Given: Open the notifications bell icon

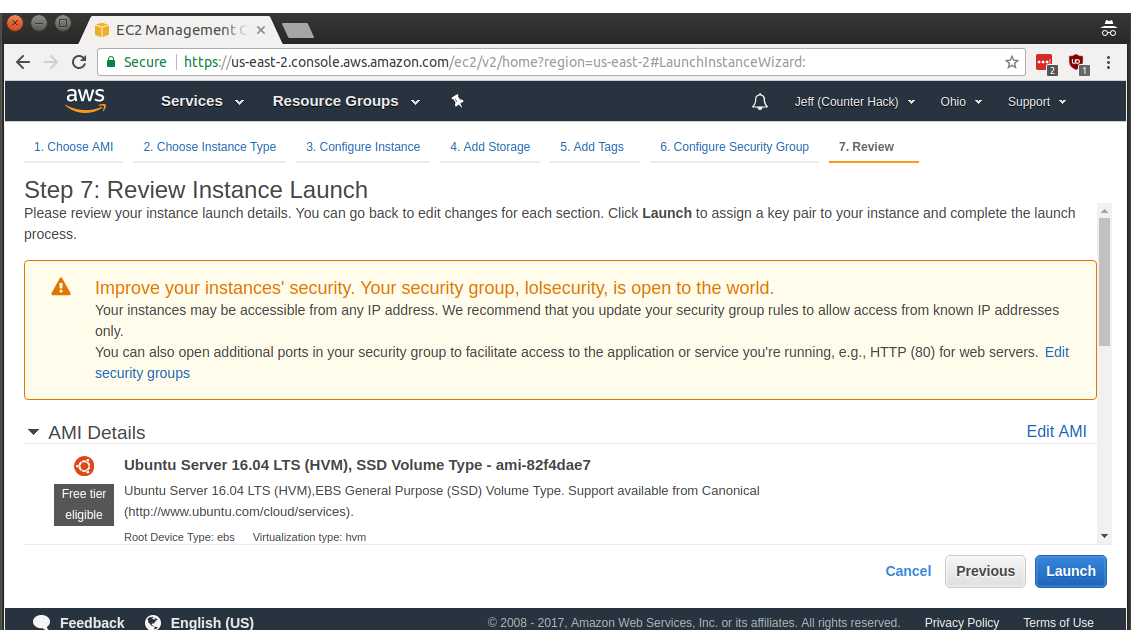Looking at the screenshot, I should (760, 102).
